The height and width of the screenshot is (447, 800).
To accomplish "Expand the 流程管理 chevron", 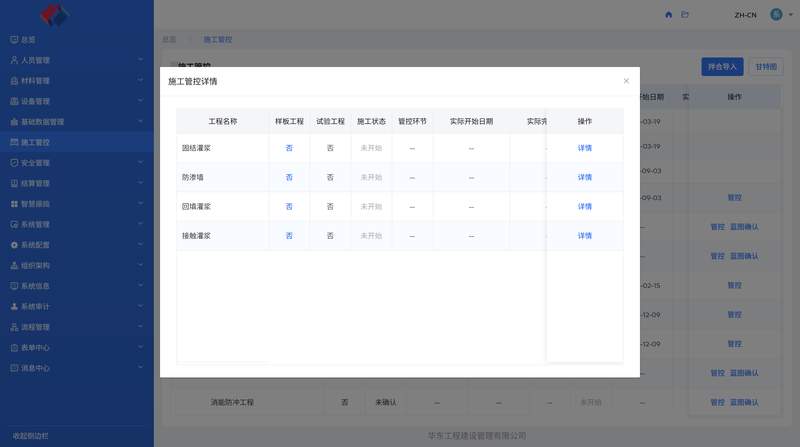I will coord(140,327).
